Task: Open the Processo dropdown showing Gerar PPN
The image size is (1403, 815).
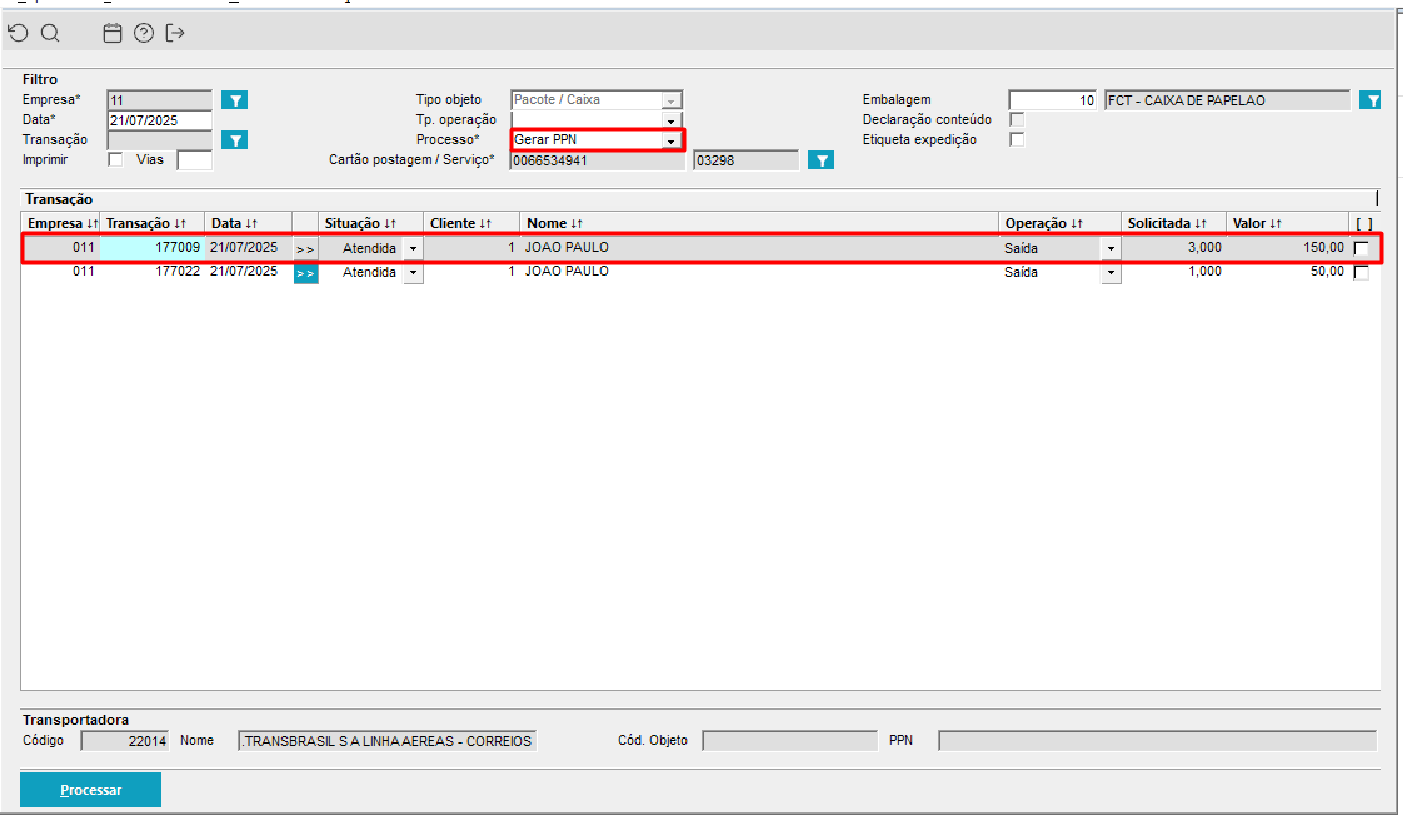Action: coord(672,140)
